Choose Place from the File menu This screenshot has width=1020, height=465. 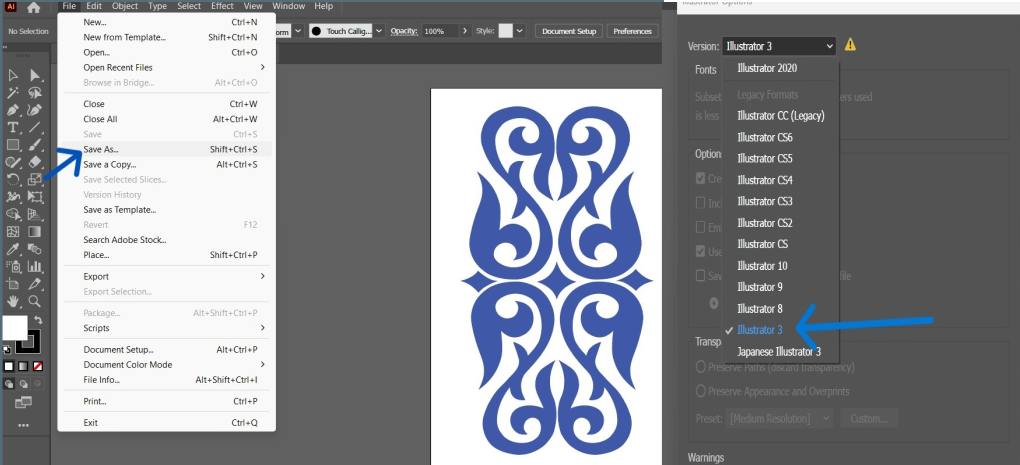click(x=167, y=255)
